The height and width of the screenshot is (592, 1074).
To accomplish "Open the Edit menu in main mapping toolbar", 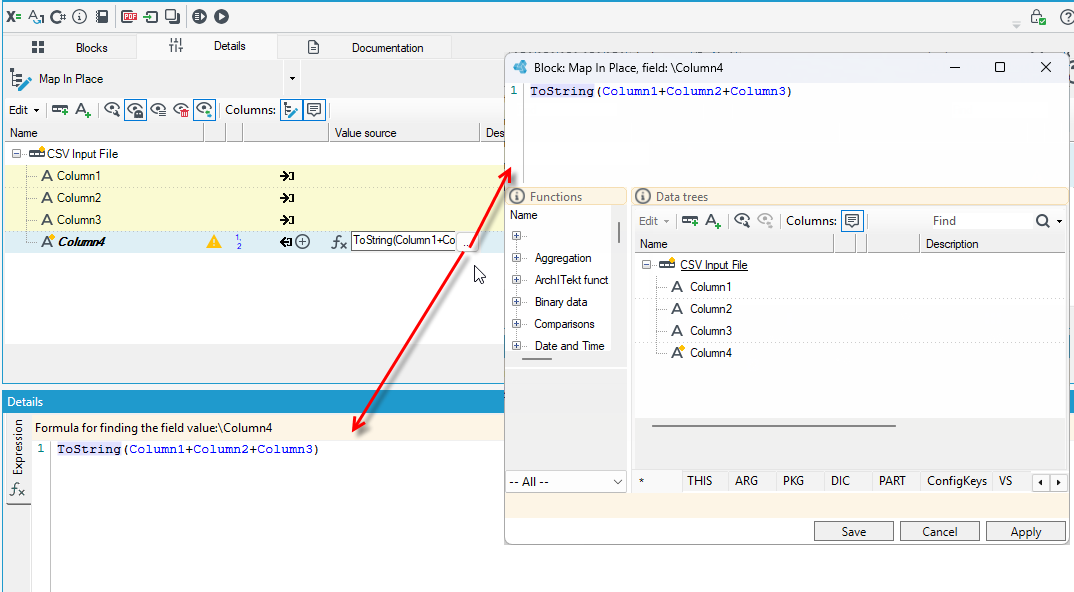I will (24, 110).
